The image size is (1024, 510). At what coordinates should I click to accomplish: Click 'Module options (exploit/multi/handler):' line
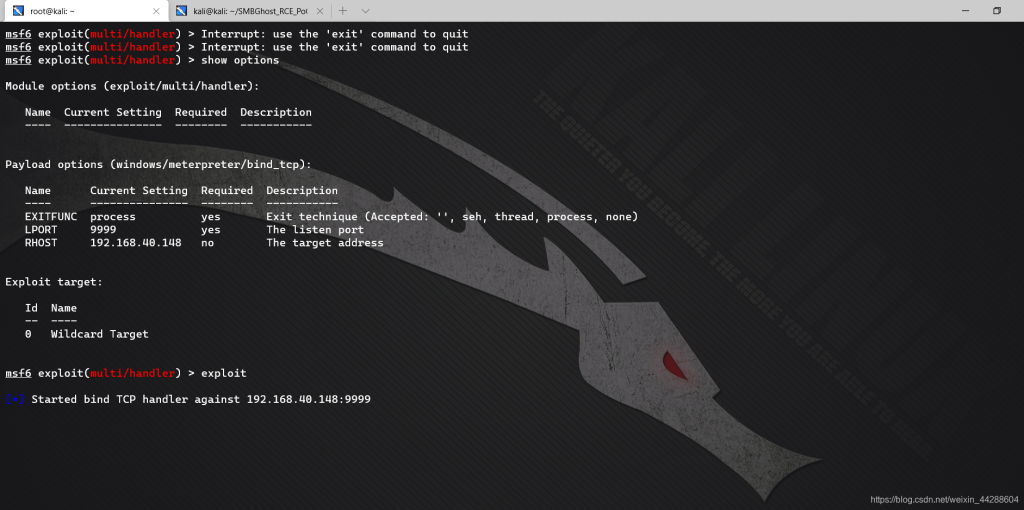point(133,86)
